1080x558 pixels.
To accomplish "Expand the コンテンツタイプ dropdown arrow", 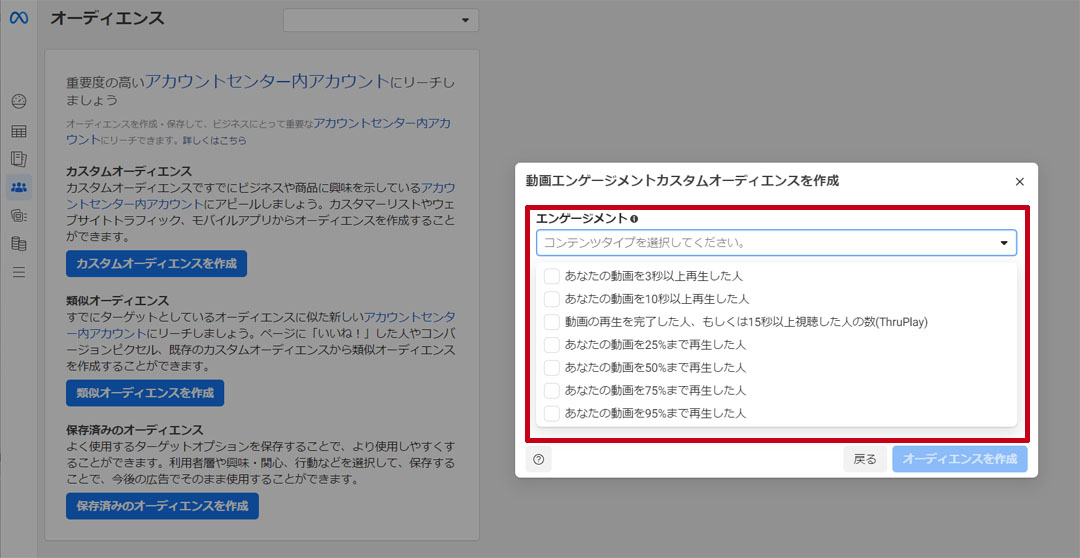I will (x=1003, y=243).
